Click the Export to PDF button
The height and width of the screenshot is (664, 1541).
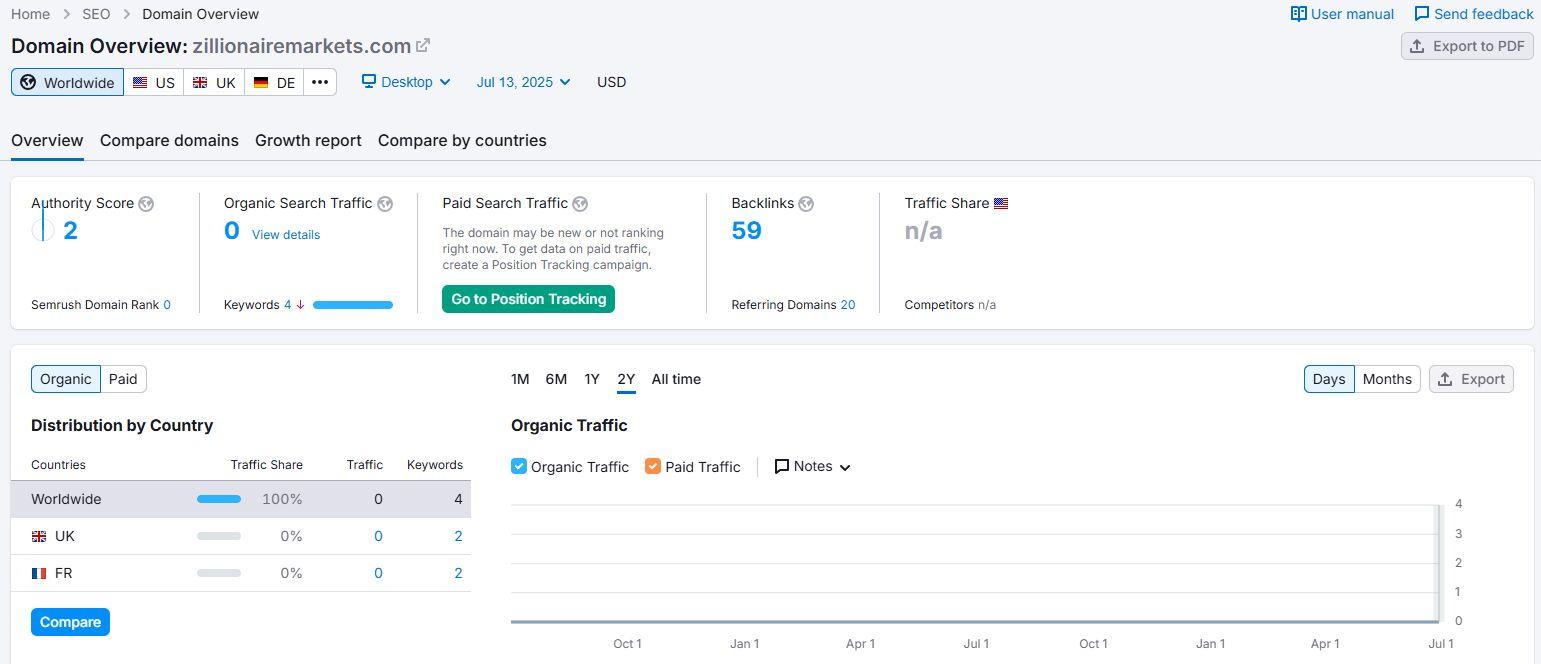click(1467, 46)
